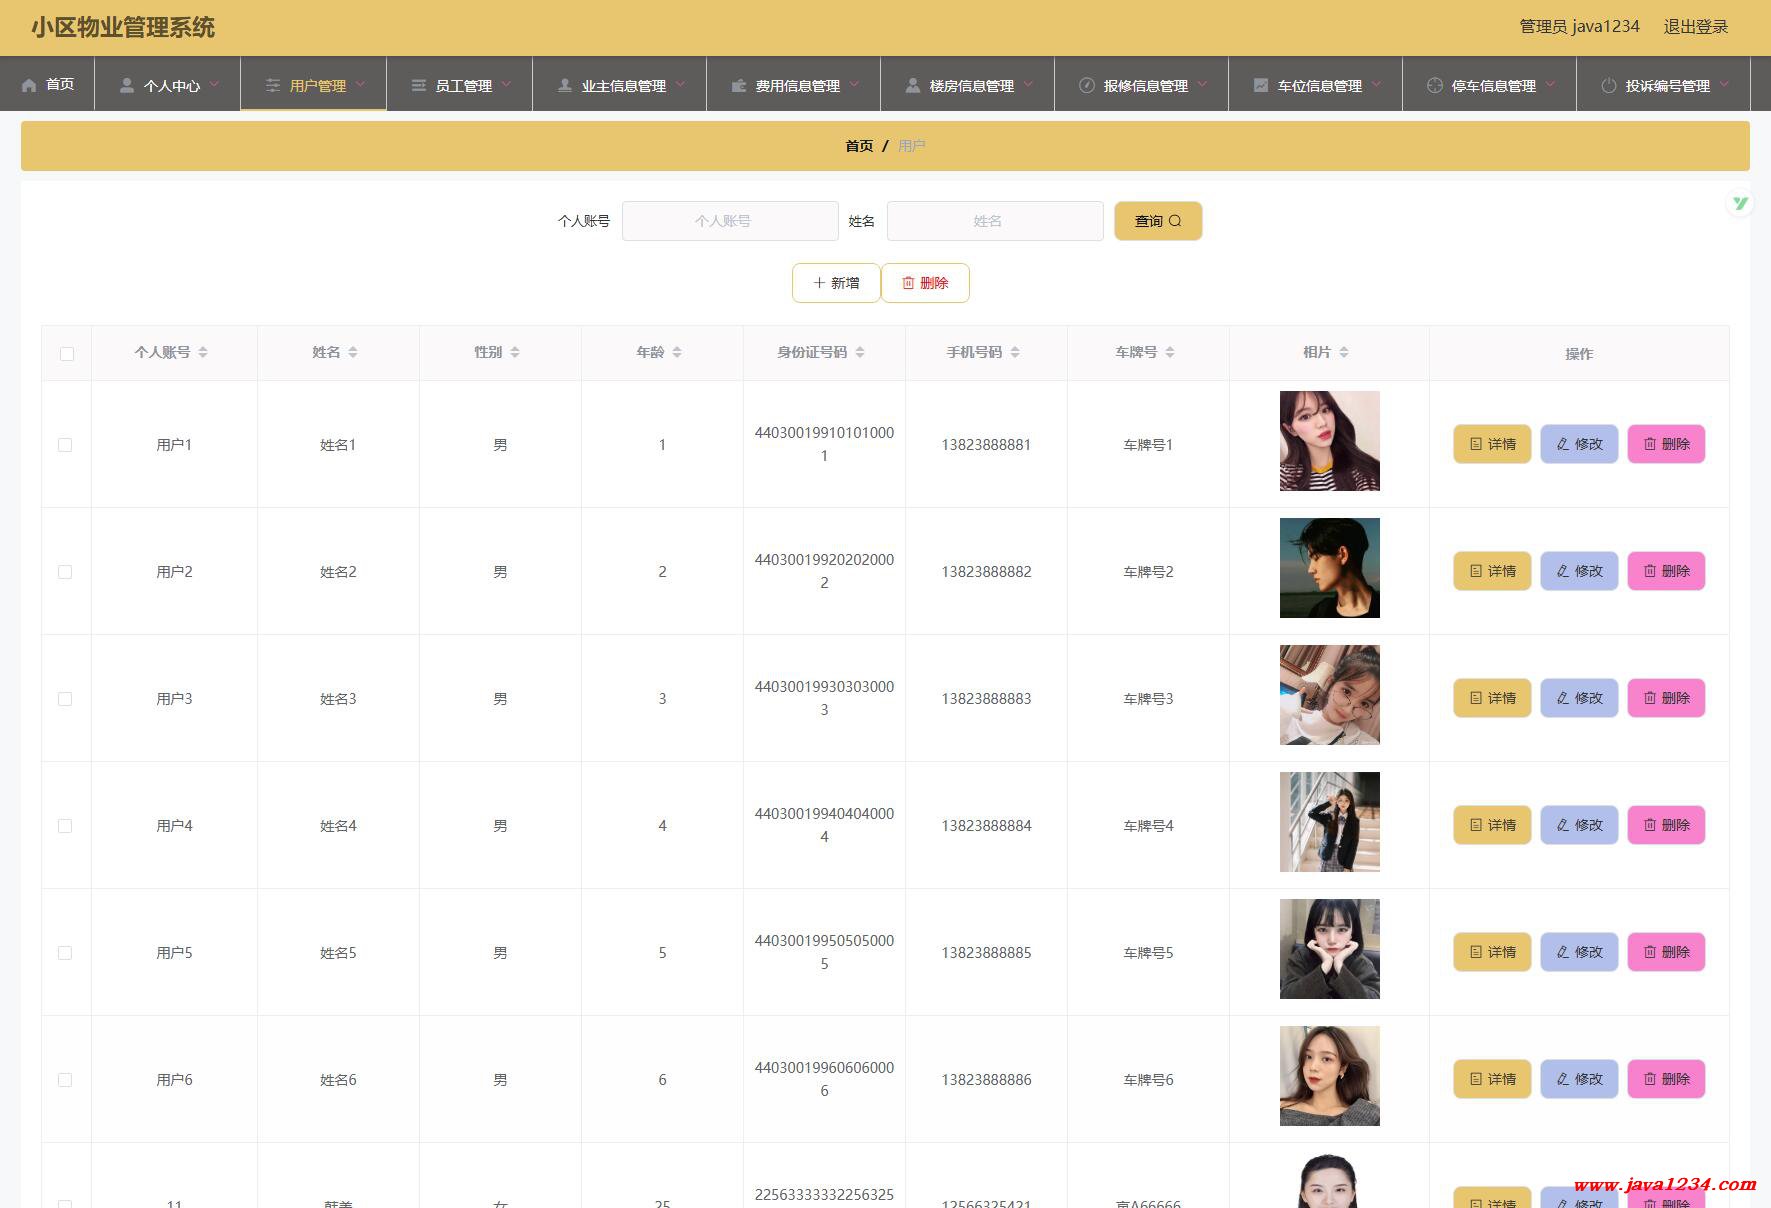Click the wallet icon beside 费用信息管理
This screenshot has height=1208, width=1771.
739,85
